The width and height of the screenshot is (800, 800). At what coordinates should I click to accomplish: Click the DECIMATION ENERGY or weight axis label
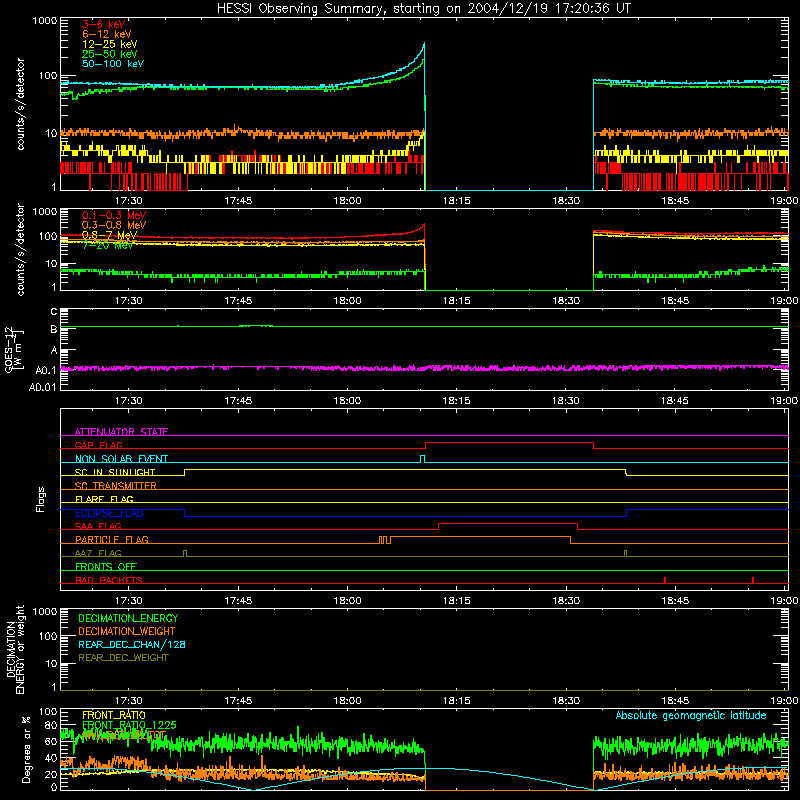click(15, 649)
